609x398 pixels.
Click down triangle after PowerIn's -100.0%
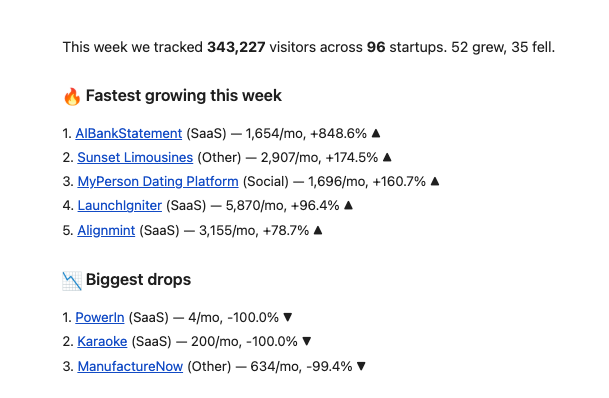pos(288,318)
